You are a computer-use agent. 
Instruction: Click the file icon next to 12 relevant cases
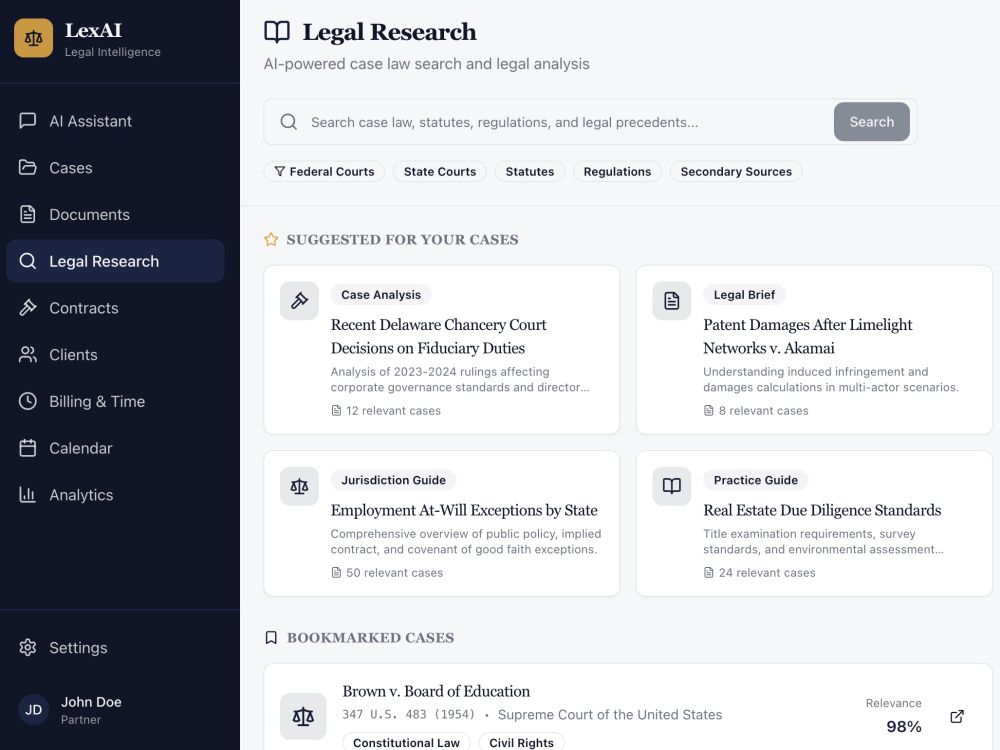[x=336, y=411]
